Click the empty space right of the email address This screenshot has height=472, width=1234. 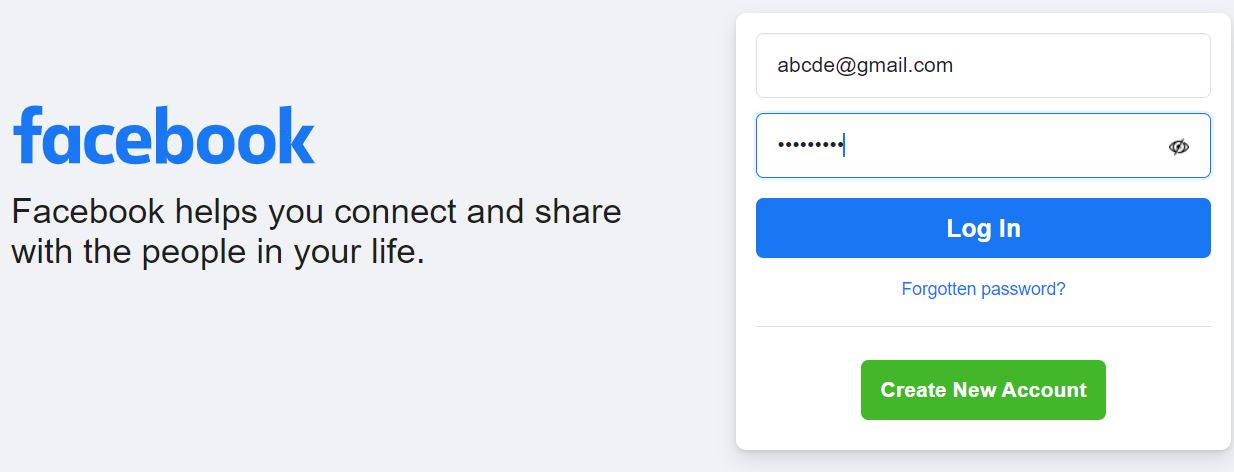(x=1080, y=66)
